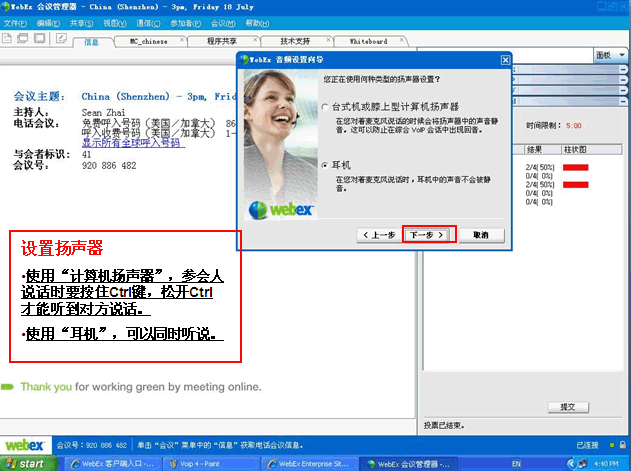Click the 下一步 next button
The height and width of the screenshot is (471, 631).
coord(427,235)
